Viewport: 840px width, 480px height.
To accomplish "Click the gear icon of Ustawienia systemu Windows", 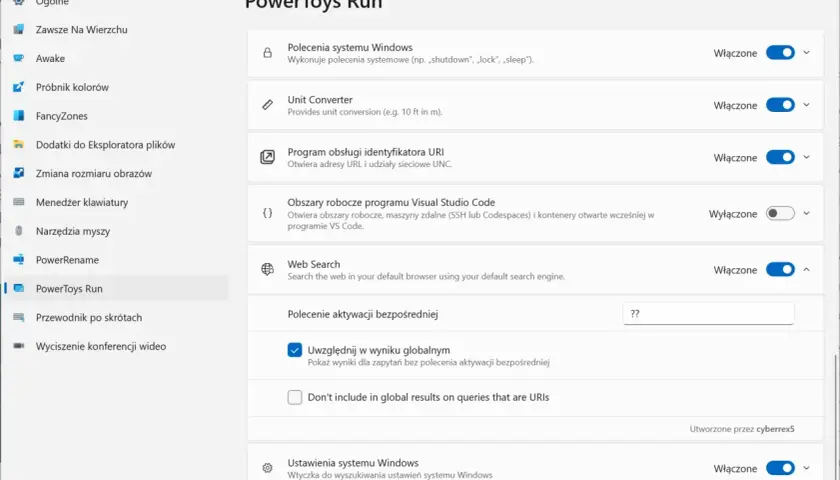I will click(267, 468).
